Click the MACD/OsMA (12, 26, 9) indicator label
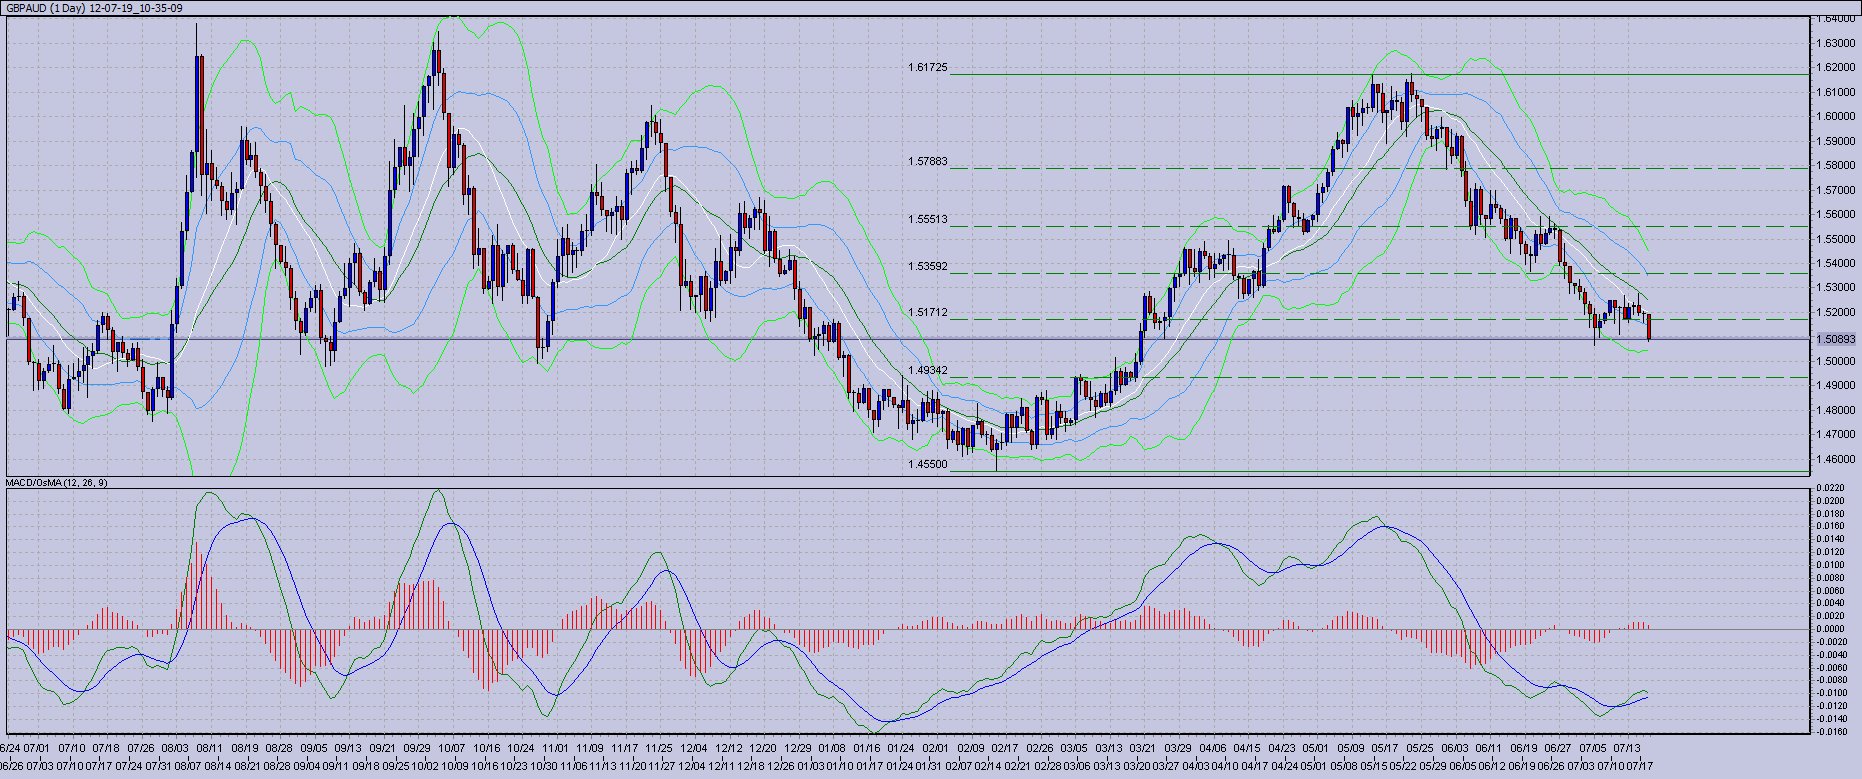 57,482
